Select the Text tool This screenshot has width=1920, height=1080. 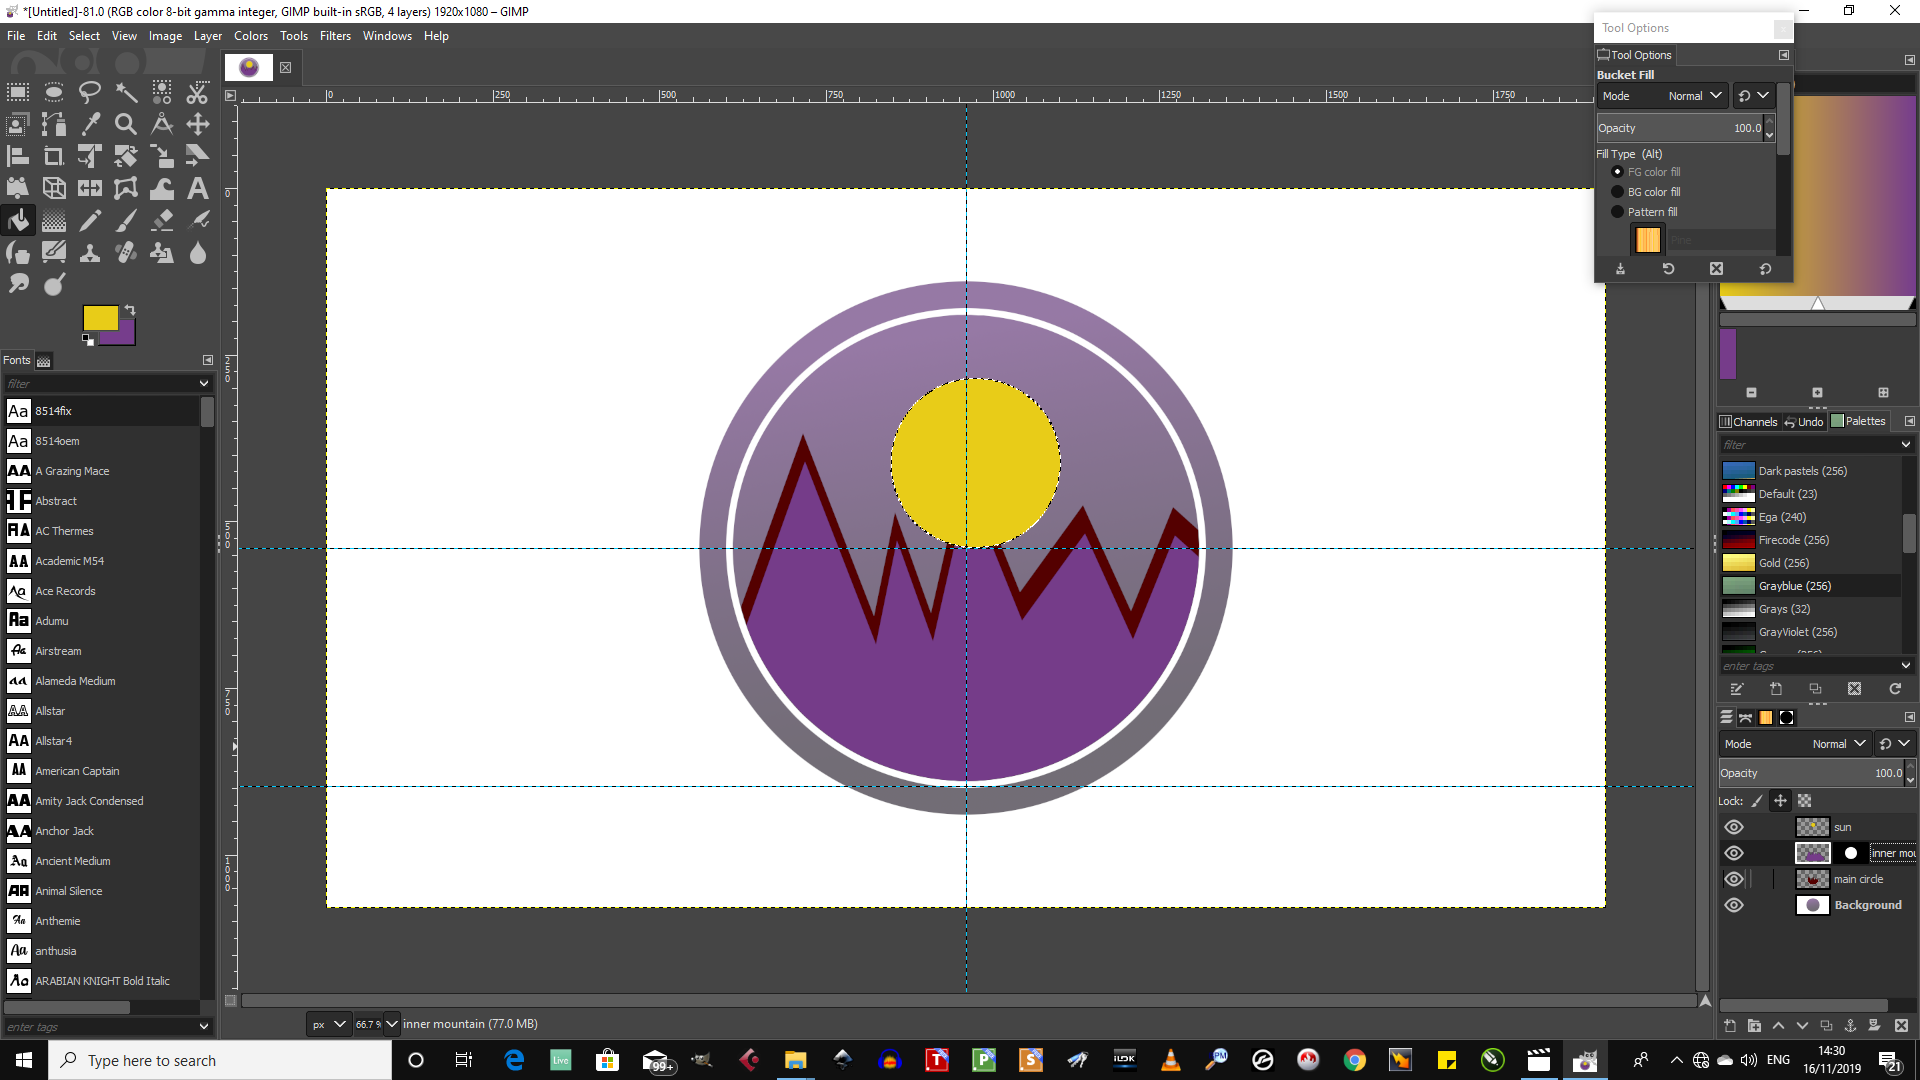pyautogui.click(x=198, y=188)
